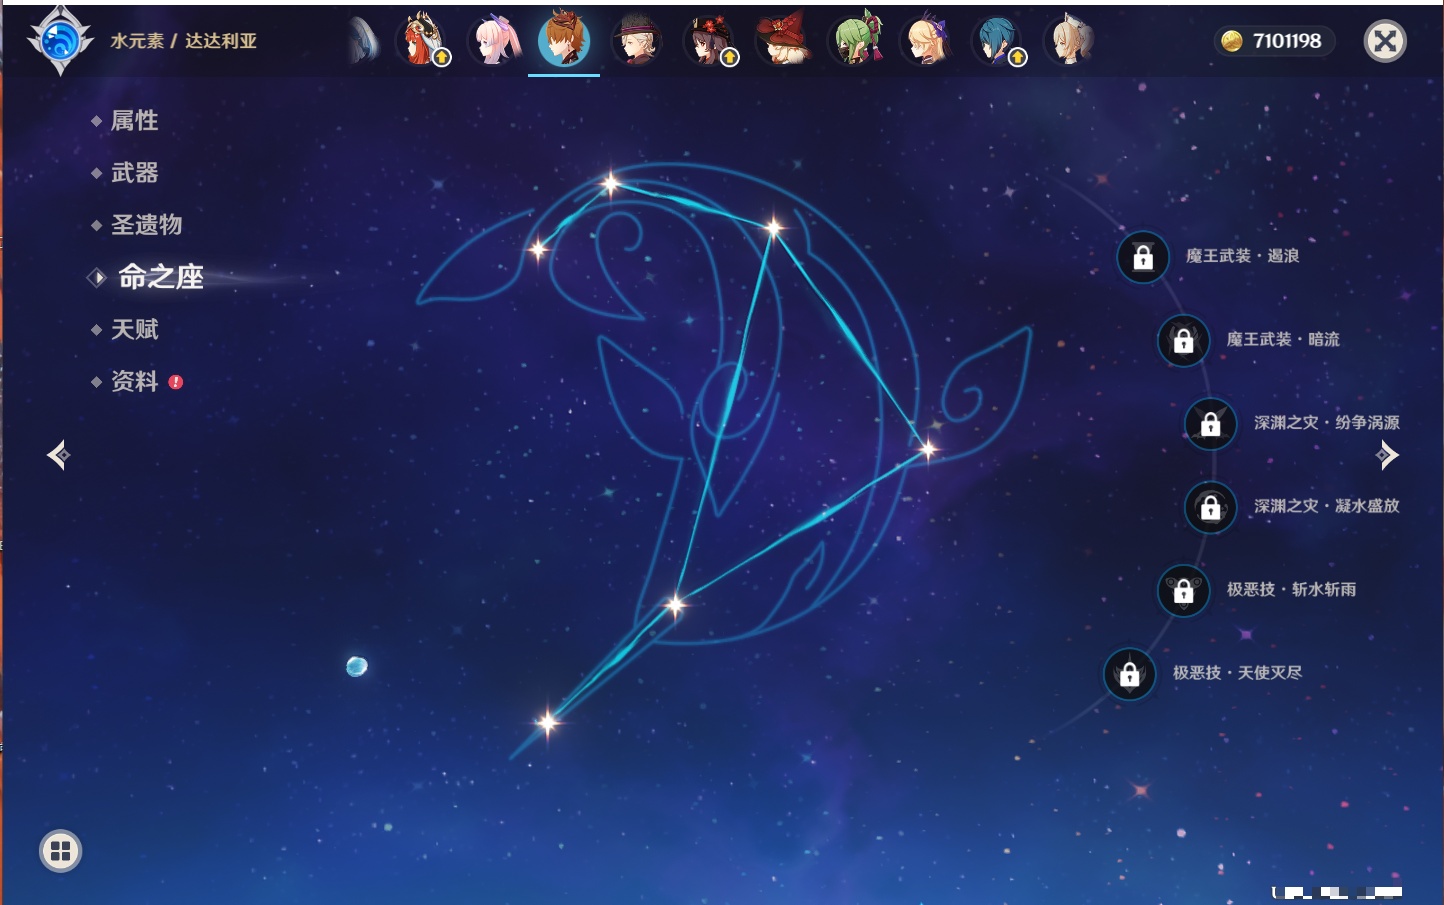This screenshot has width=1444, height=905.
Task: Click the Hydro element emblem at top left
Action: pyautogui.click(x=60, y=41)
